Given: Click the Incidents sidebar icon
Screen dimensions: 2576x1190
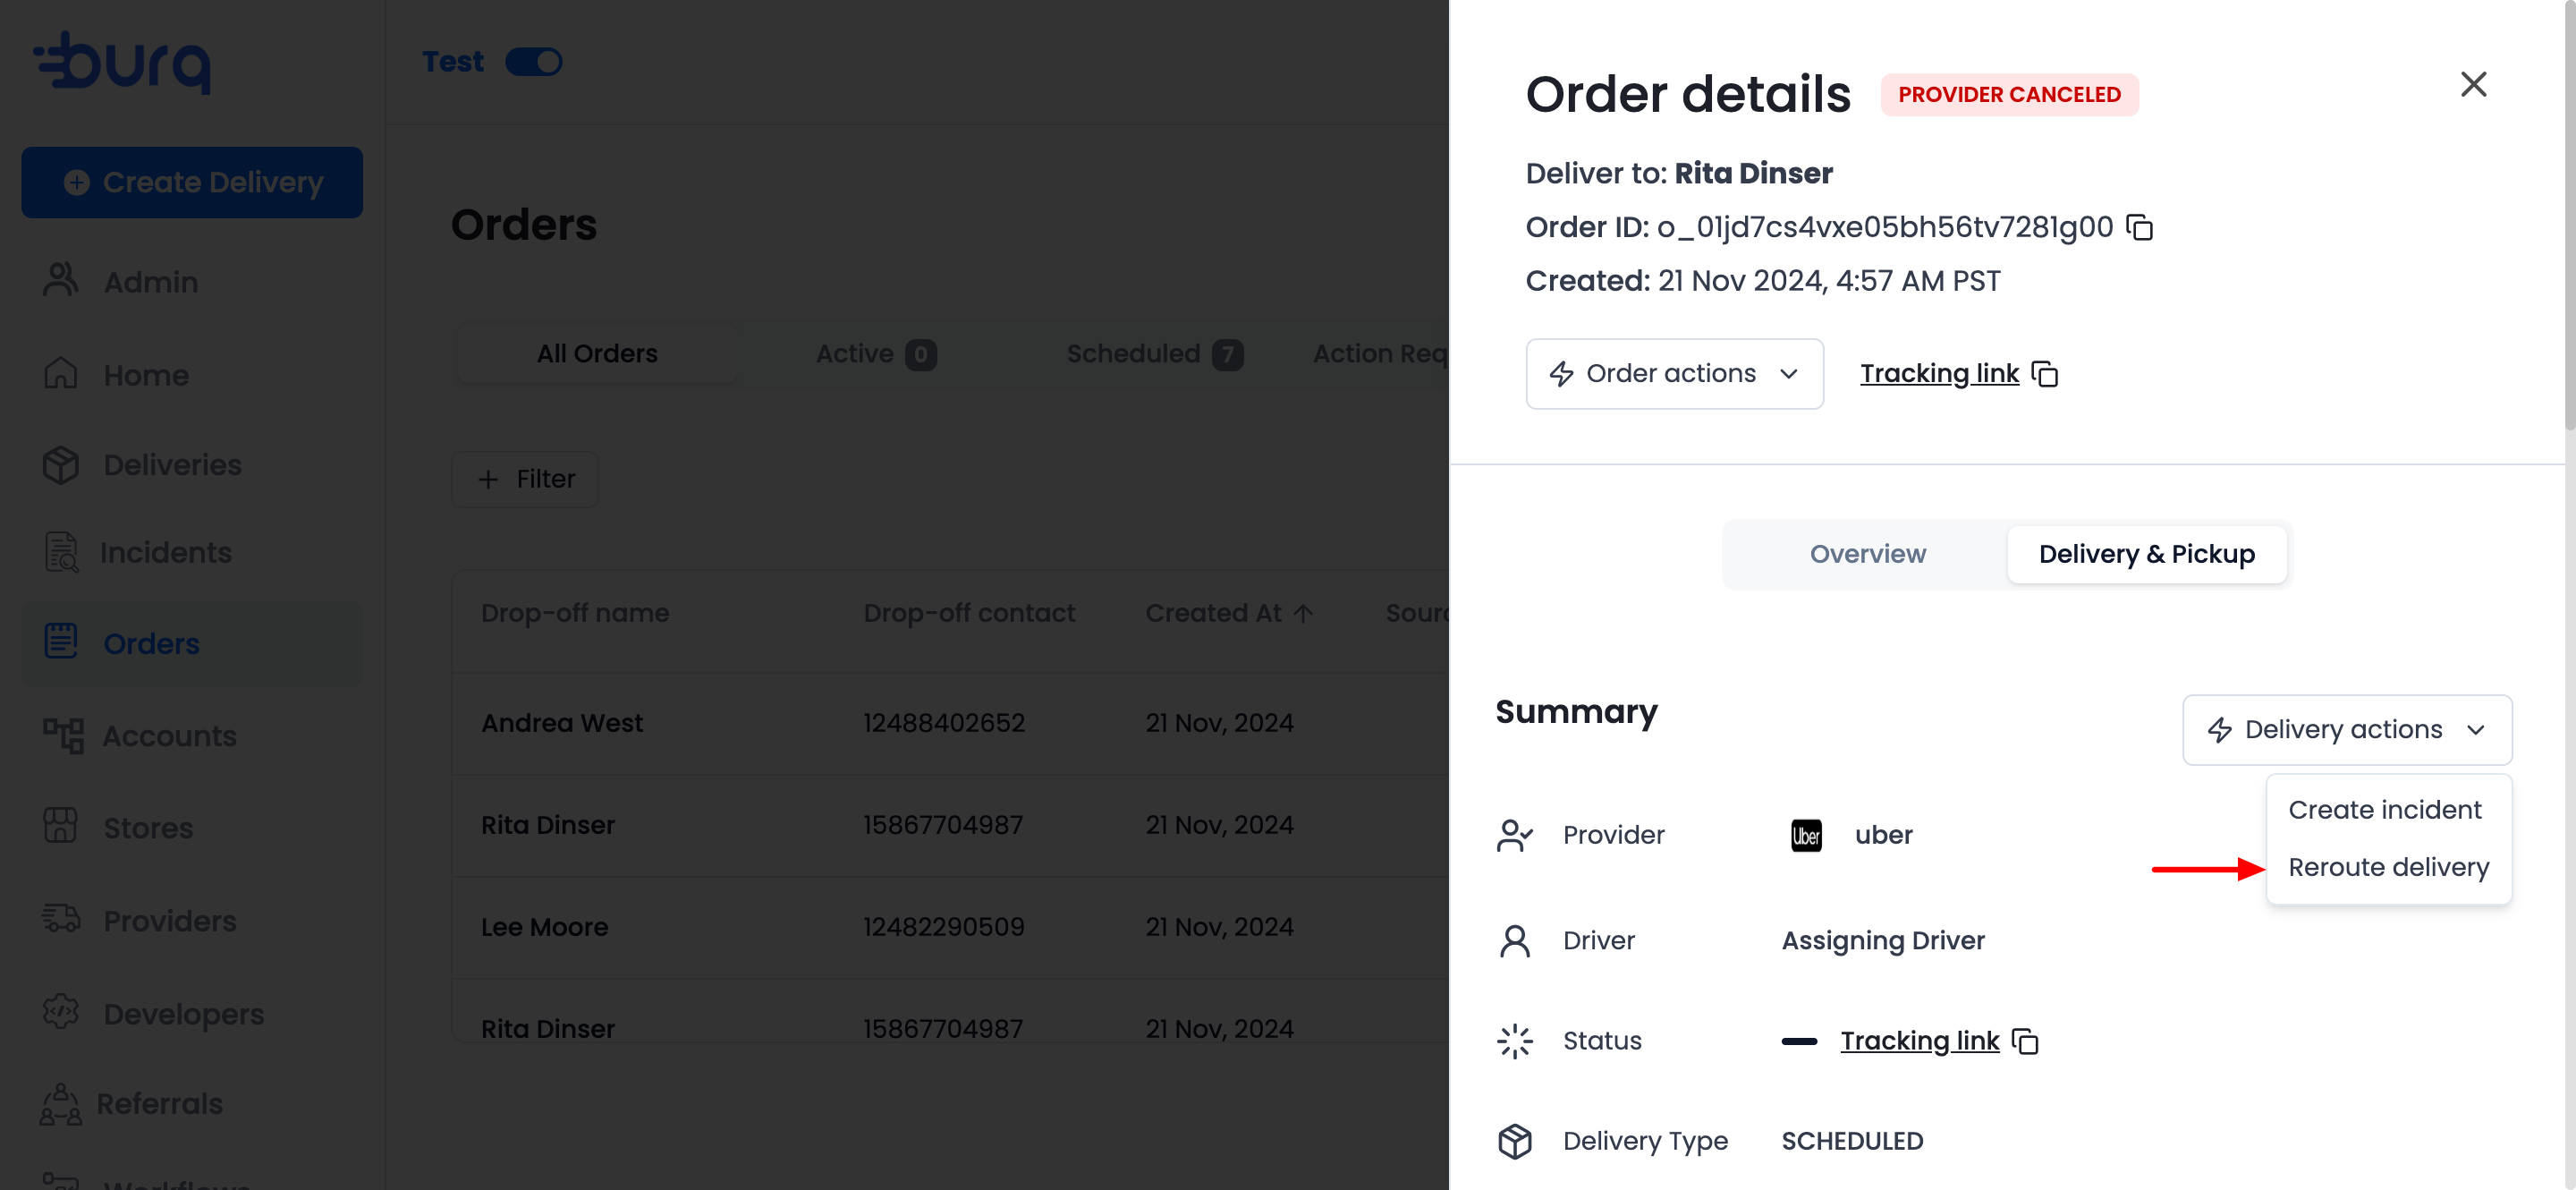Looking at the screenshot, I should point(61,552).
